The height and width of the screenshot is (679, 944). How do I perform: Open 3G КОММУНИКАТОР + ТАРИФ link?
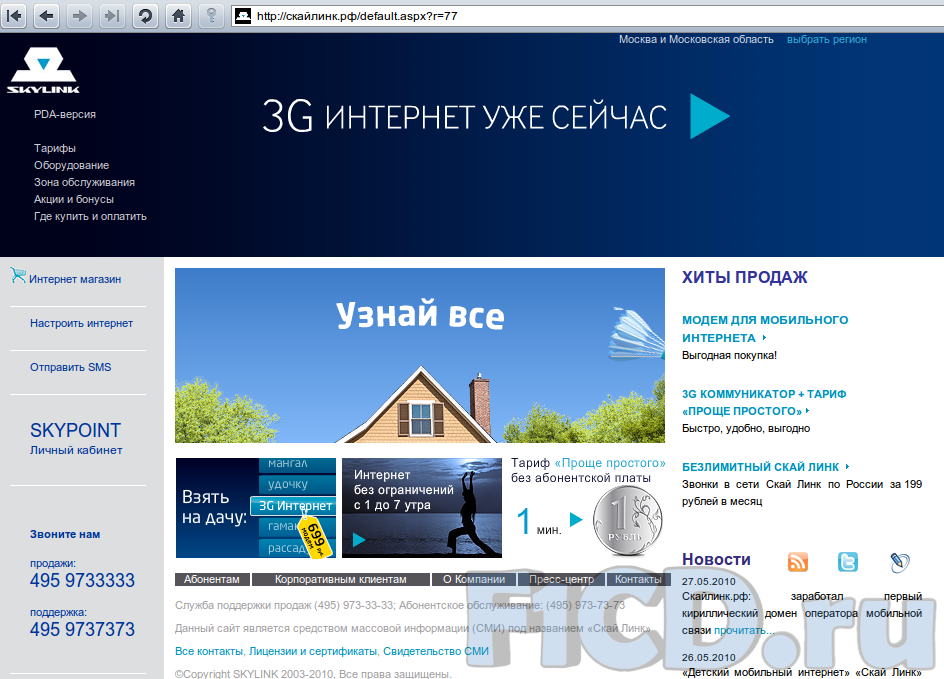click(764, 402)
